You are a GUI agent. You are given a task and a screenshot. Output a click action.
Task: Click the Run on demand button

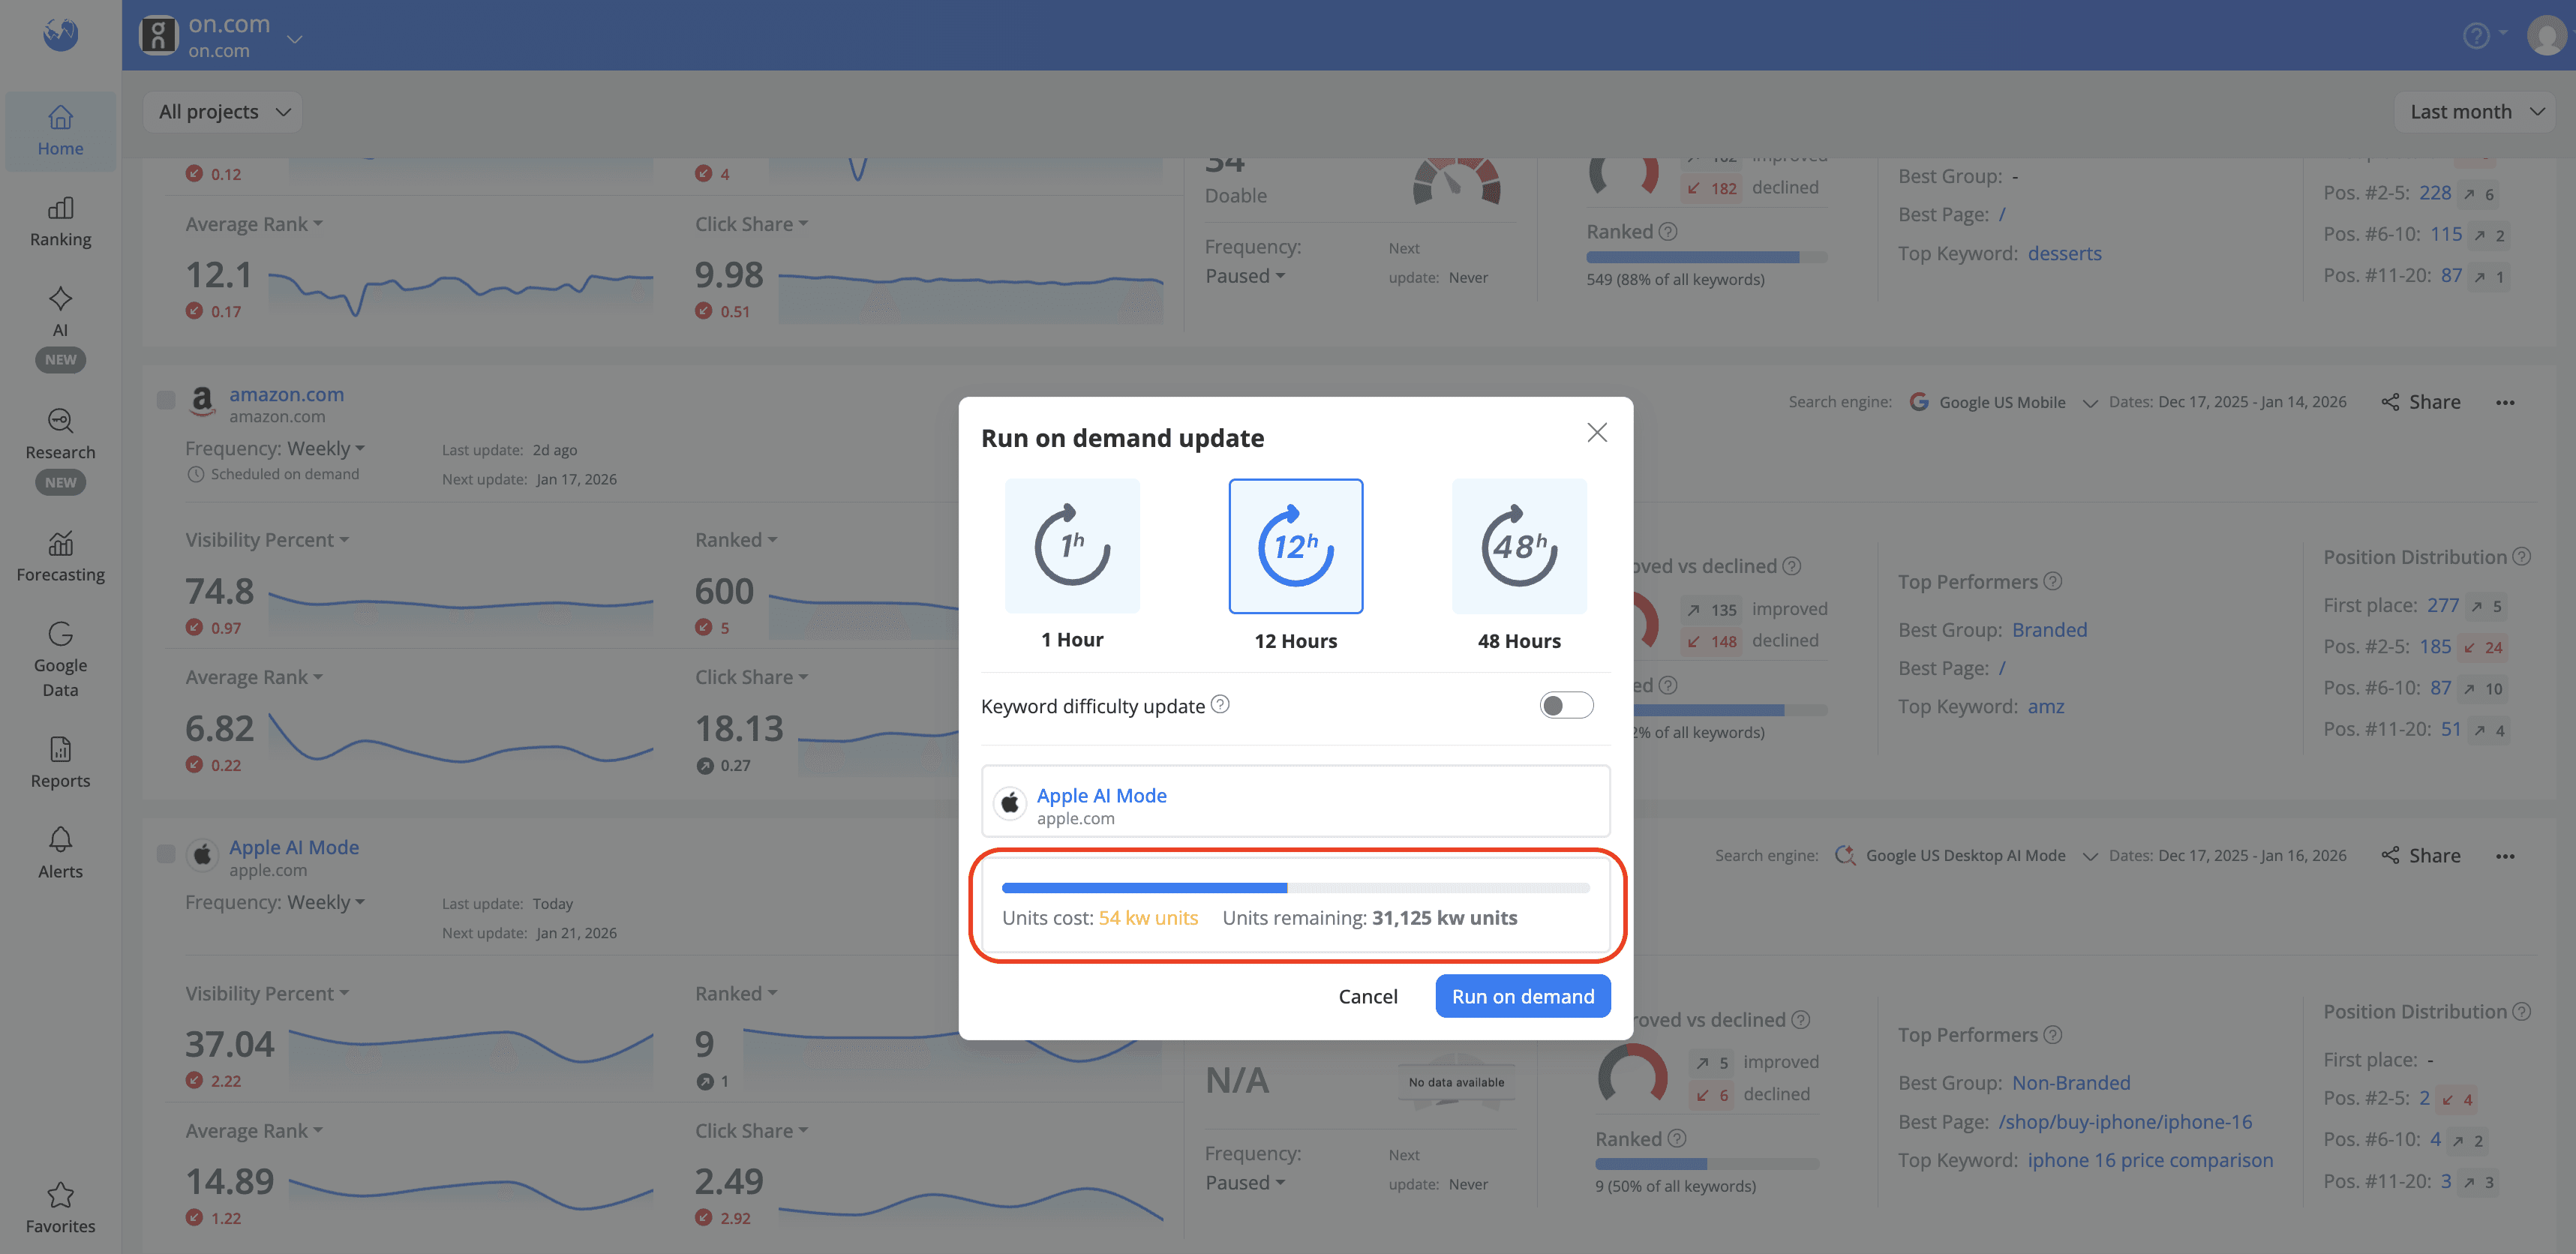pos(1522,996)
